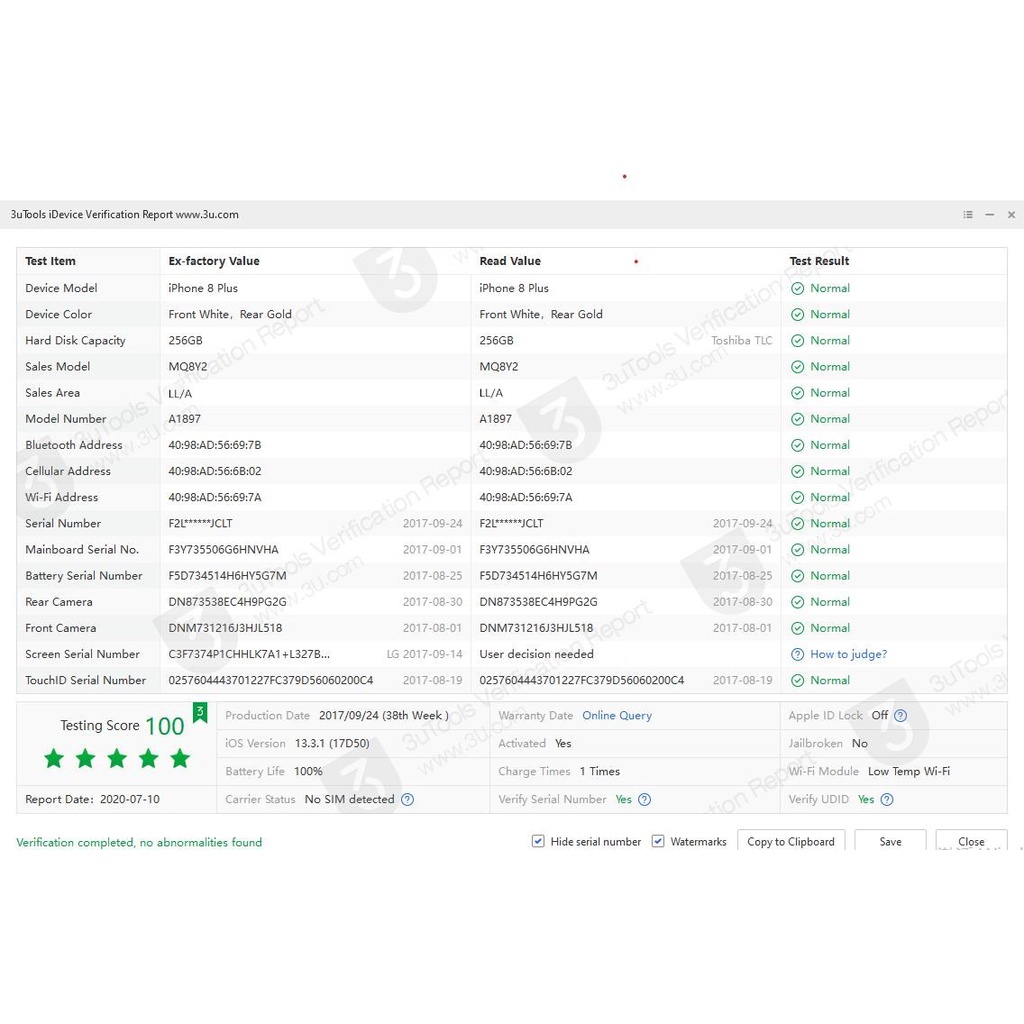Click the help icon beside Apple ID Lock
This screenshot has height=1024, width=1024.
(901, 716)
